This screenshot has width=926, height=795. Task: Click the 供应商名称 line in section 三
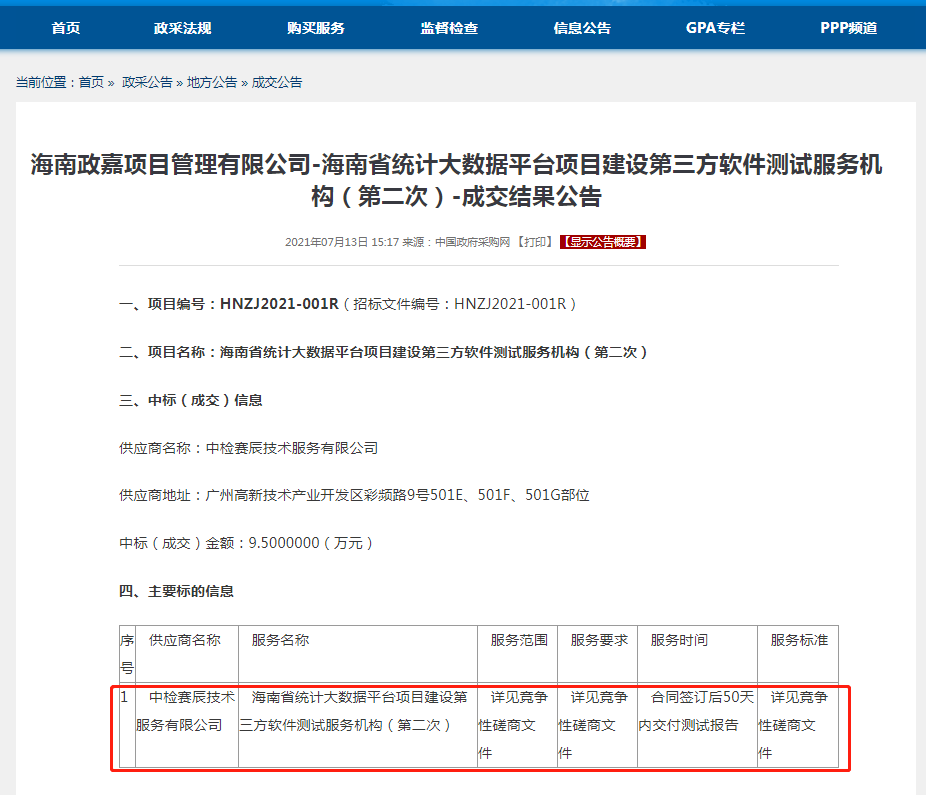(x=249, y=448)
